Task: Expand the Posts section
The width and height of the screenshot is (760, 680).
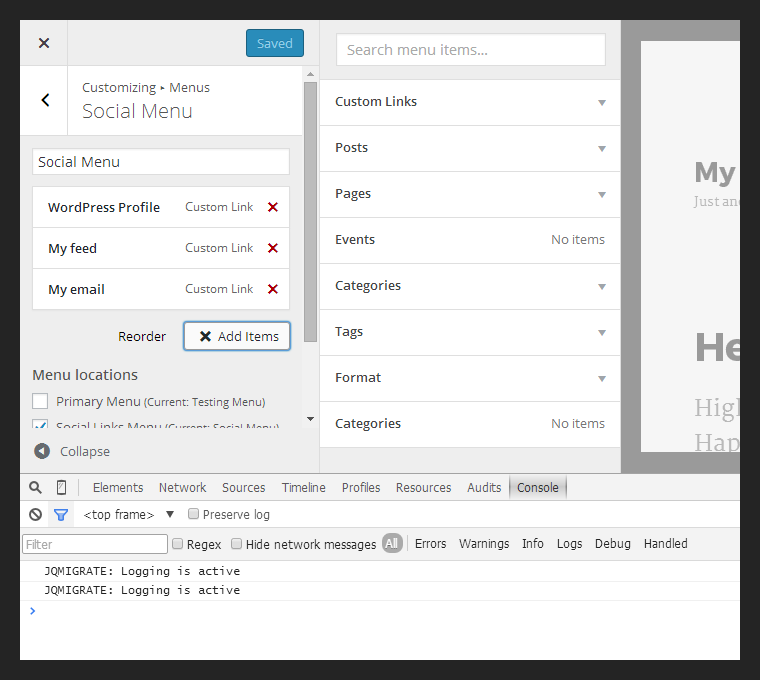Action: tap(470, 148)
